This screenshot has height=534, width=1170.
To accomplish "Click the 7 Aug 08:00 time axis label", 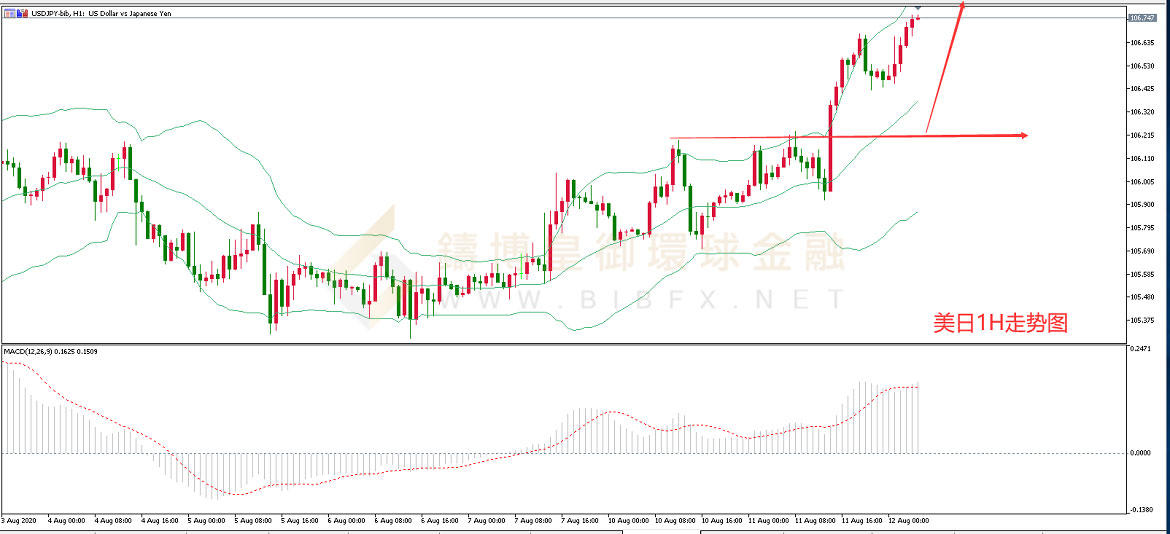I will 533,520.
